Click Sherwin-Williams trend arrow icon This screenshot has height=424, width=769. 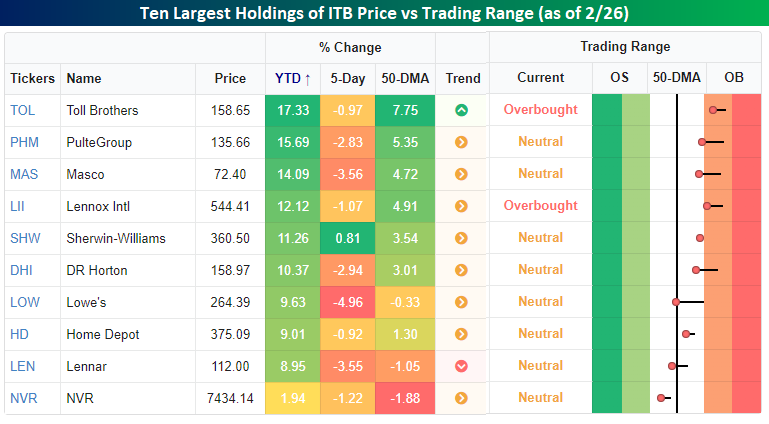tap(461, 238)
